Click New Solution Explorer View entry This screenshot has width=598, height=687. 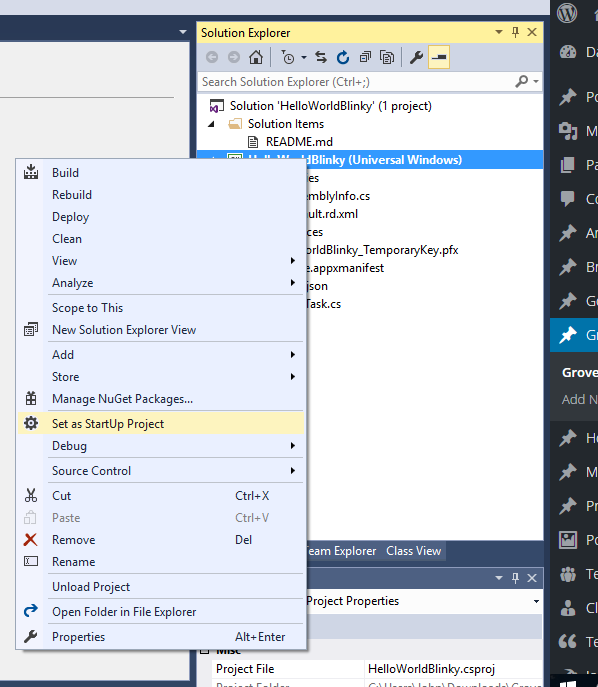[x=160, y=329]
